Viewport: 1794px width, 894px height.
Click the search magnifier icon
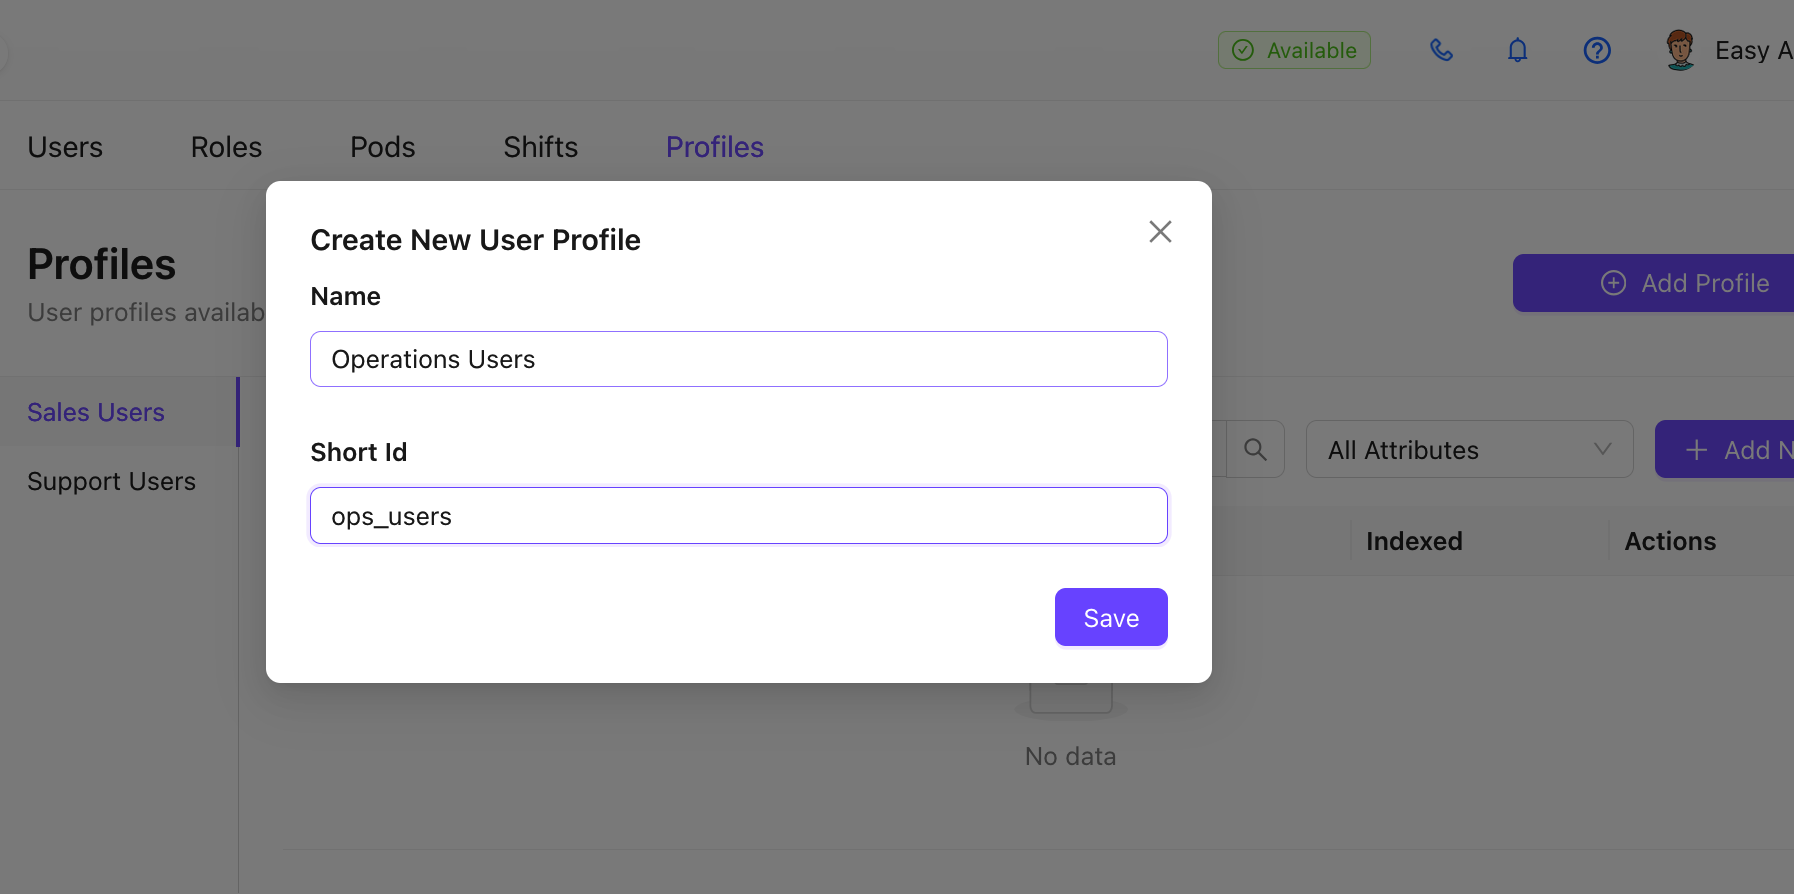click(1255, 450)
